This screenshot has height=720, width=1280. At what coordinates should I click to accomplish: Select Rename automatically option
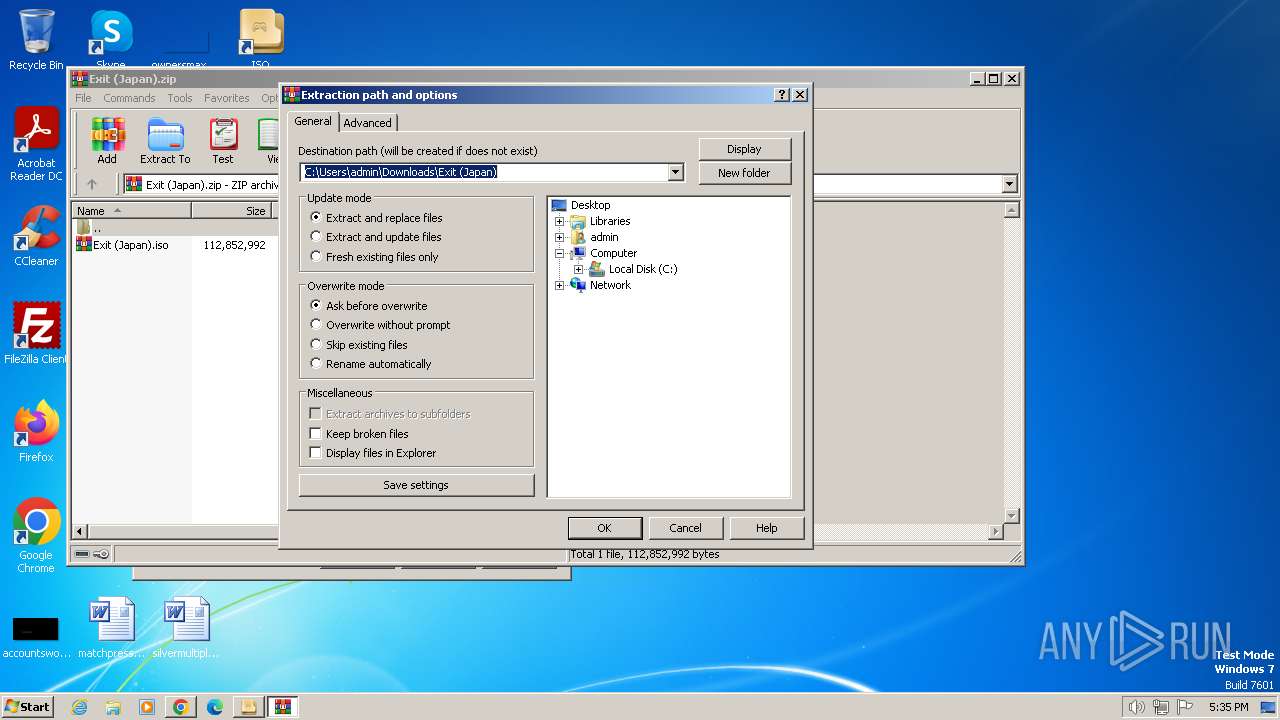(371, 364)
